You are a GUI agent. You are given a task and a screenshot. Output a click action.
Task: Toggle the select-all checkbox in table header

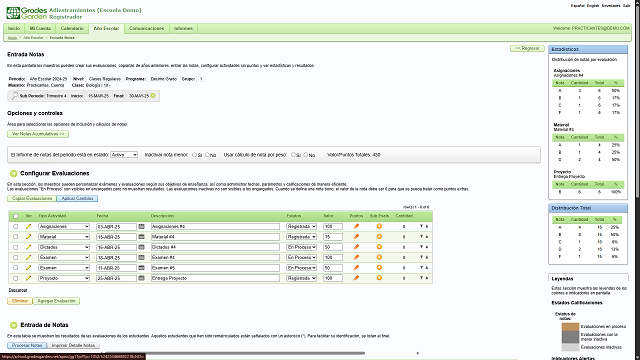[x=16, y=216]
